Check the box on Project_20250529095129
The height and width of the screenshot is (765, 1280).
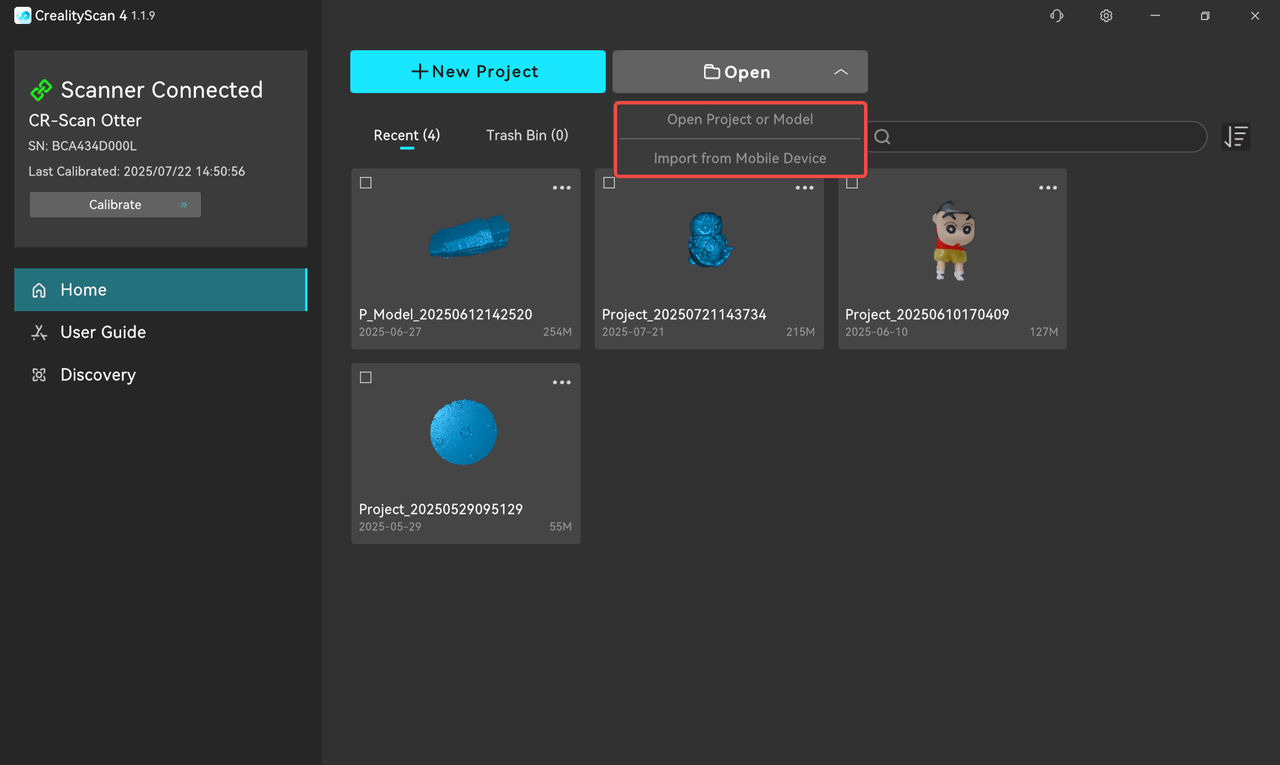click(x=366, y=378)
